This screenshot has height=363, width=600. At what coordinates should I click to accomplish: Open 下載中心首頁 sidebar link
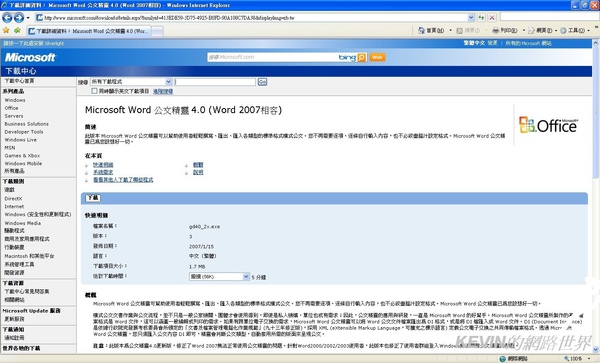(x=19, y=81)
